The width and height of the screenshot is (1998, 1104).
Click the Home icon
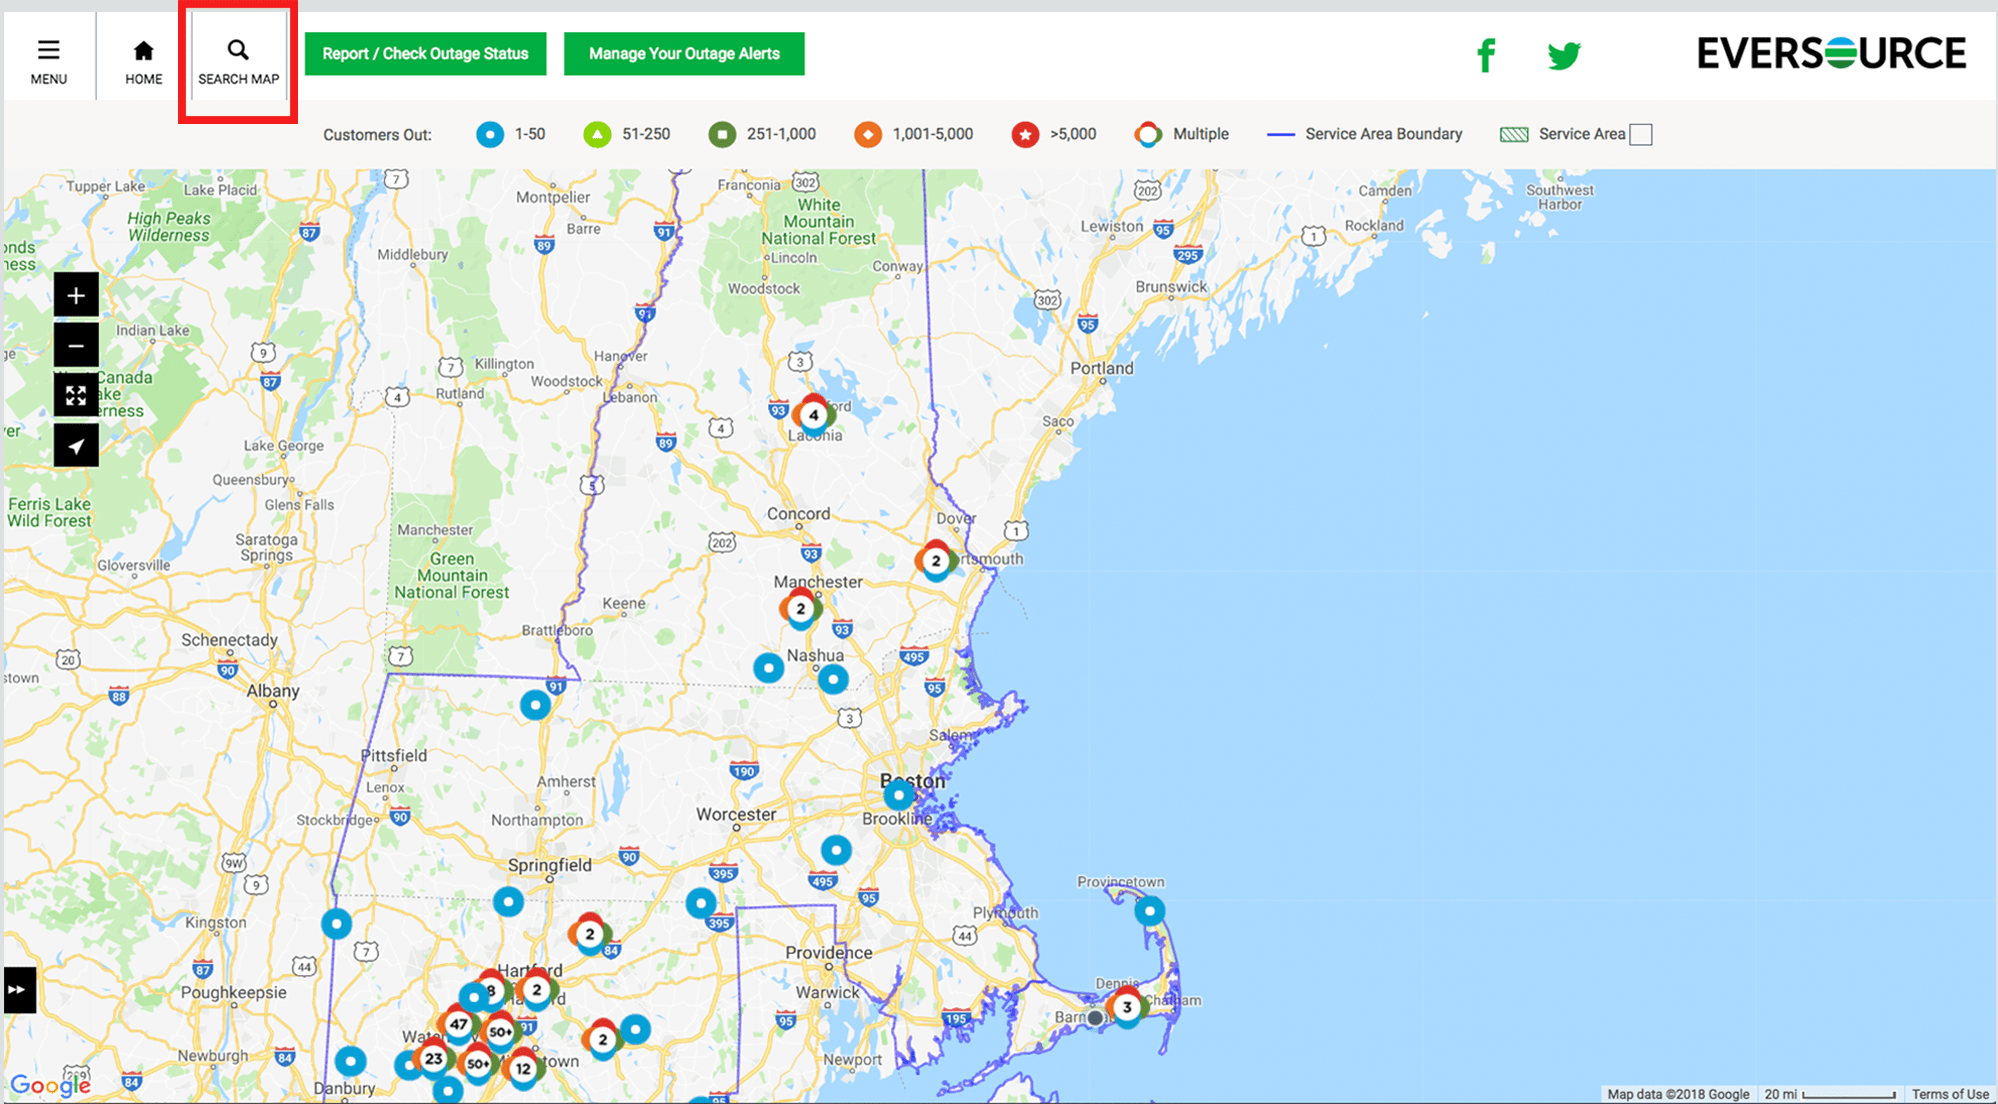click(142, 56)
